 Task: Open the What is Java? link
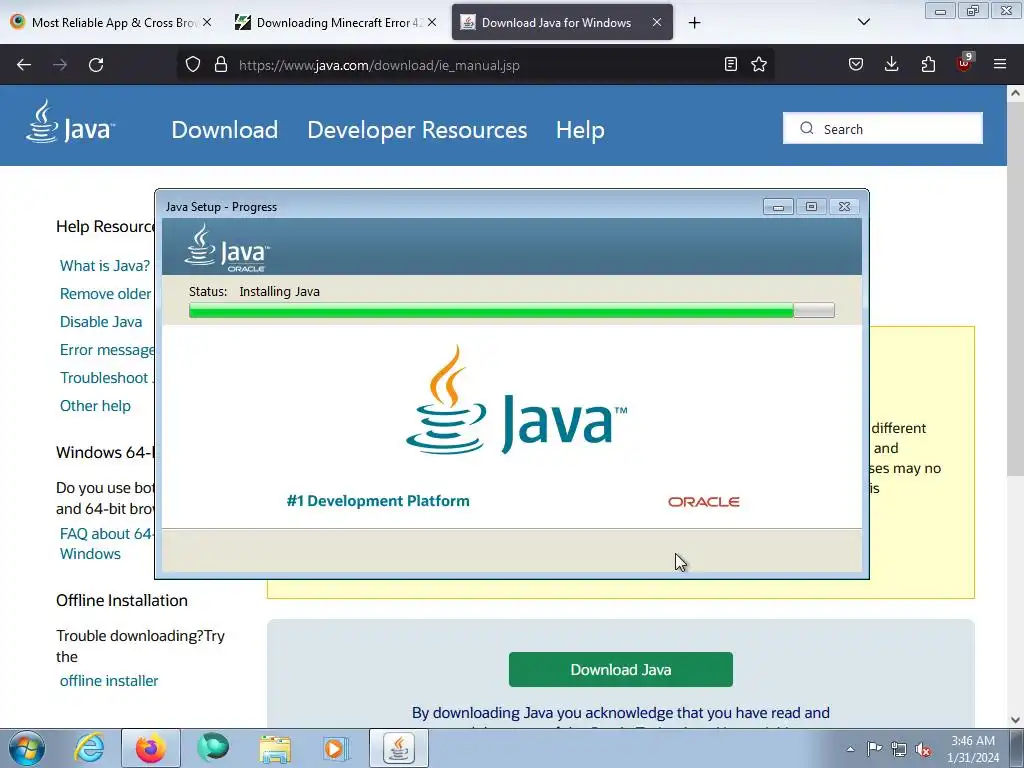pyautogui.click(x=104, y=266)
